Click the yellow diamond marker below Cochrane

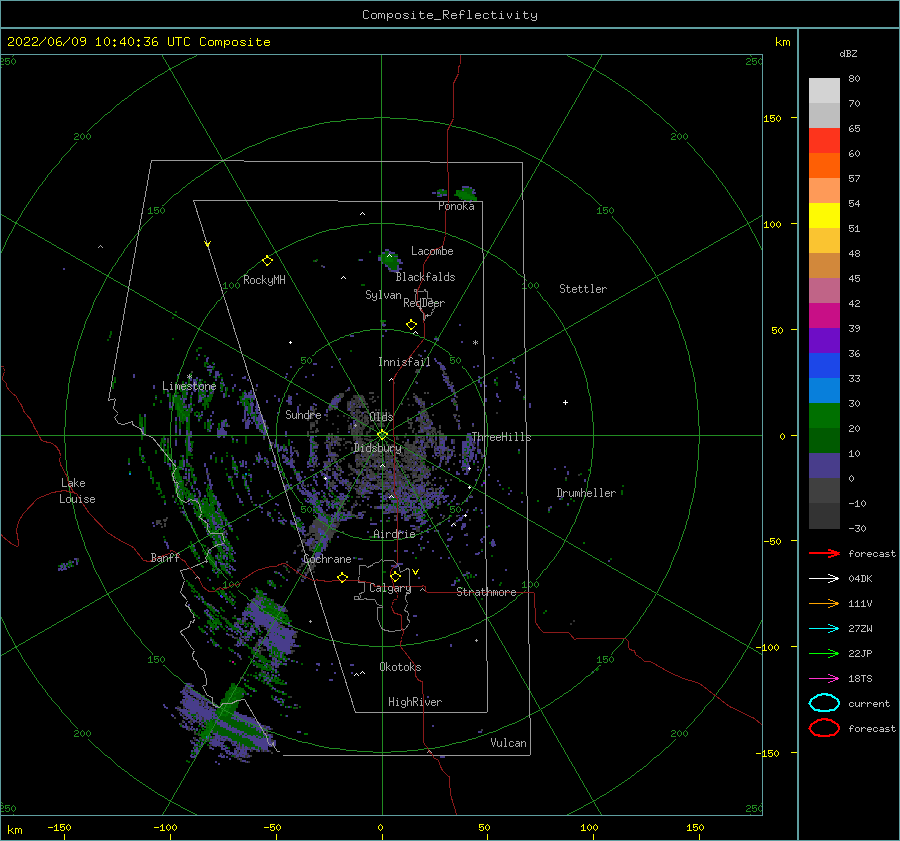click(342, 577)
